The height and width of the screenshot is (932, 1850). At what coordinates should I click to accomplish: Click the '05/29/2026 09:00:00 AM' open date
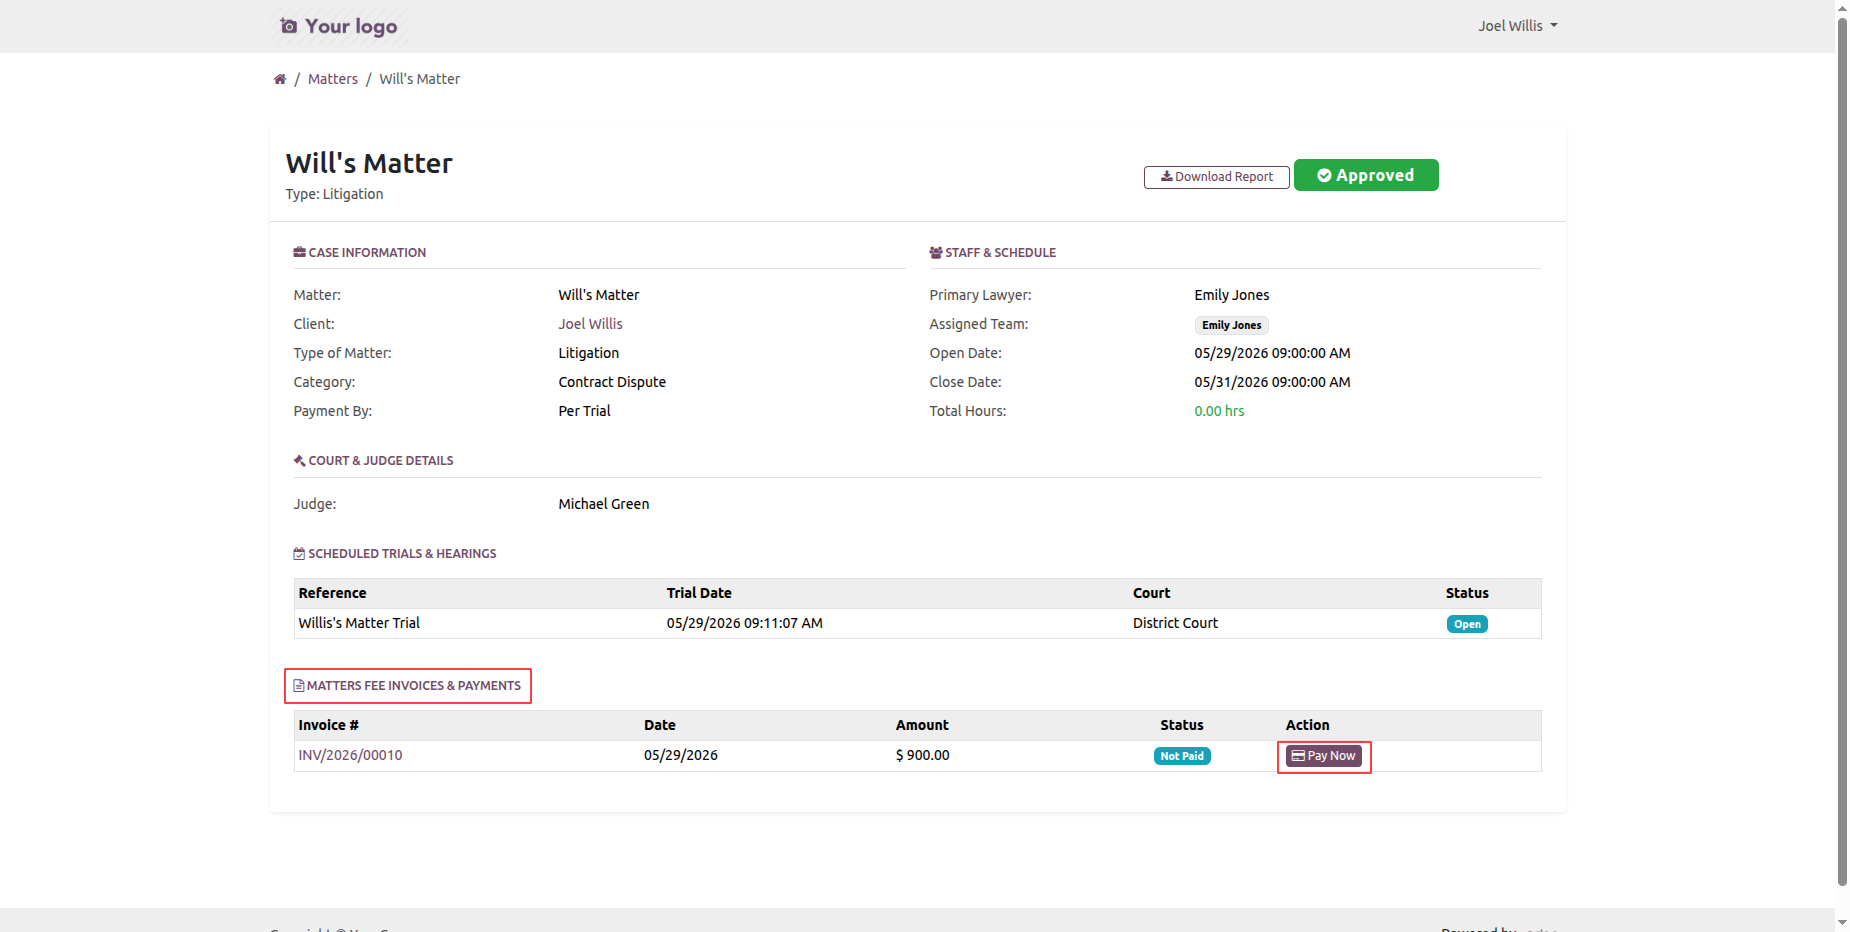1272,353
